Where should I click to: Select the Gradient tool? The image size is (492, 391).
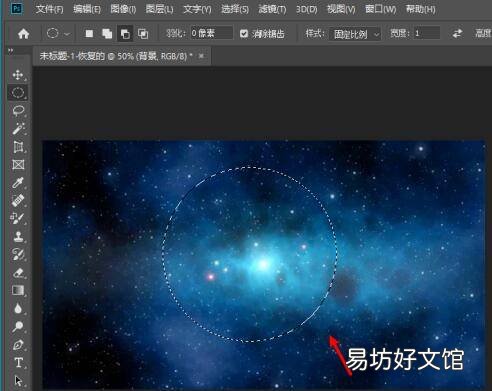tap(18, 290)
